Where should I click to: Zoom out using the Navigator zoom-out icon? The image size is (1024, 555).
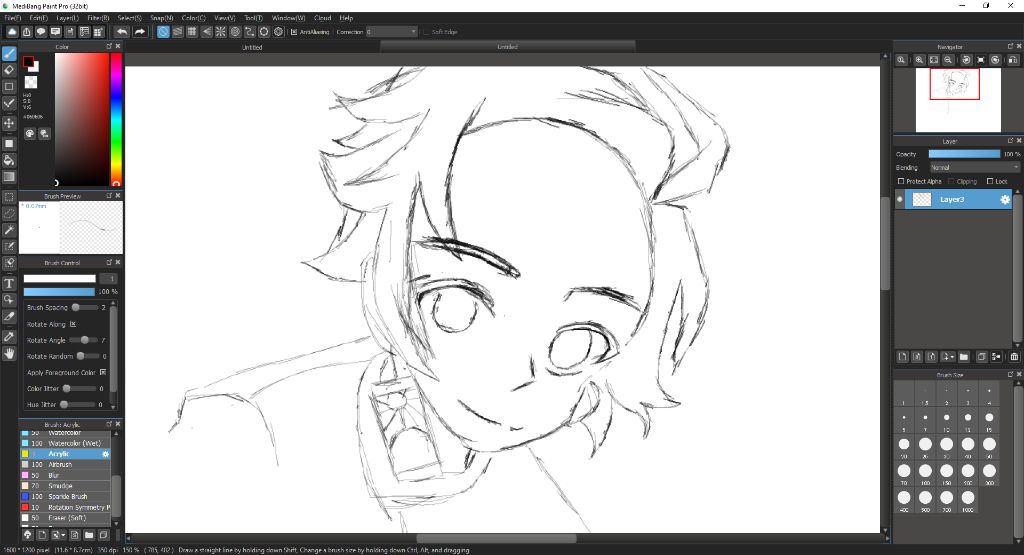(x=948, y=59)
